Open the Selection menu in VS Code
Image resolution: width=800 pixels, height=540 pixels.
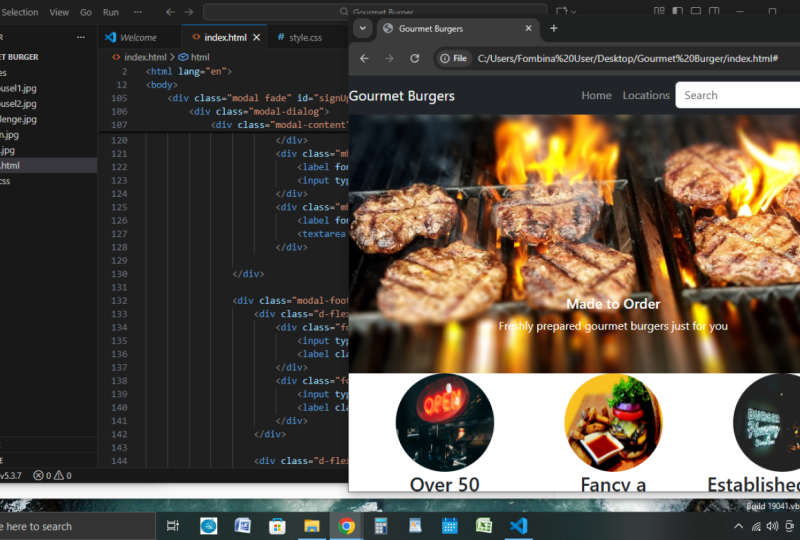point(19,12)
